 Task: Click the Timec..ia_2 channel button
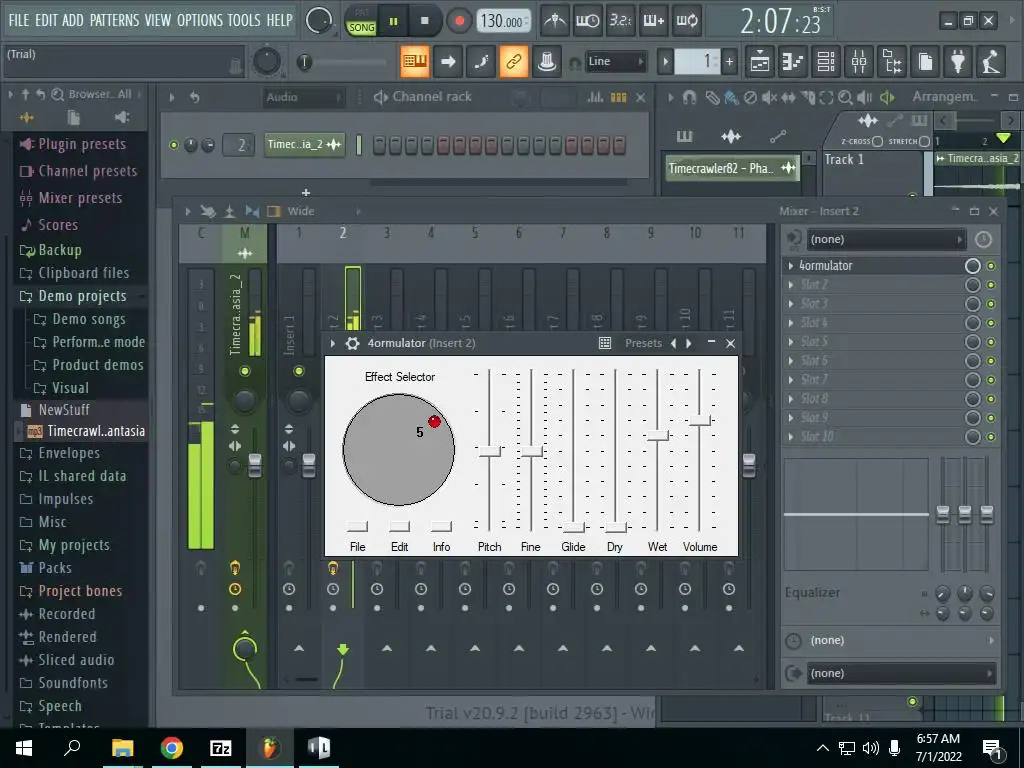click(304, 144)
